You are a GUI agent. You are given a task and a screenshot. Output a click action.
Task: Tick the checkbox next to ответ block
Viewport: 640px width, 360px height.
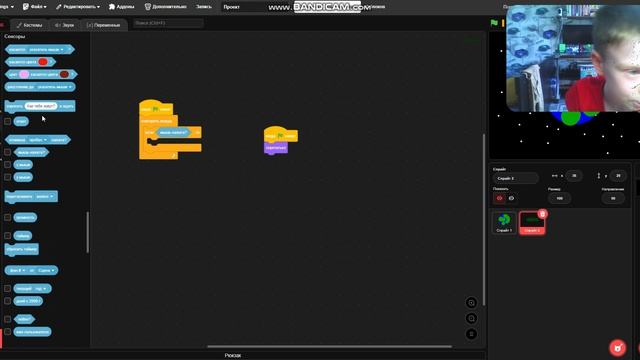(7, 121)
